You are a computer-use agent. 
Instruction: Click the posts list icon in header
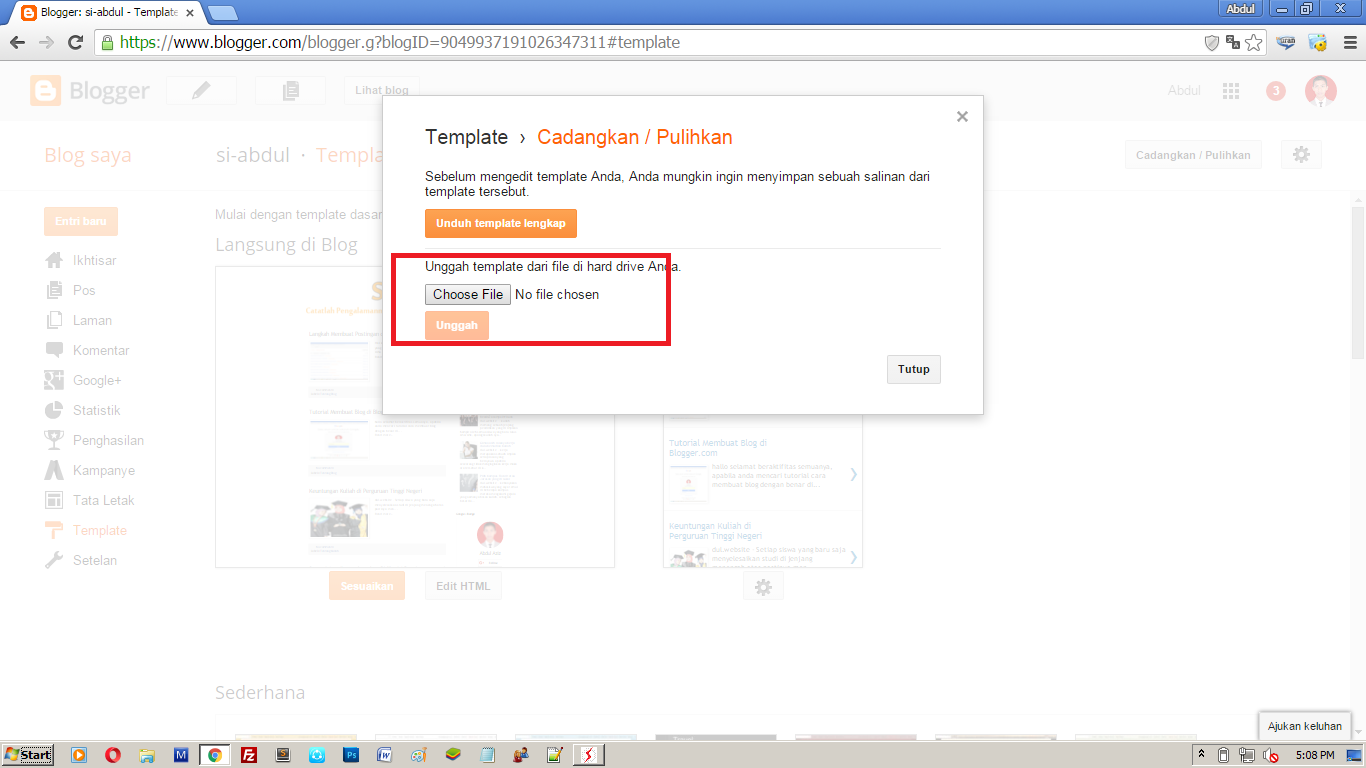(290, 90)
